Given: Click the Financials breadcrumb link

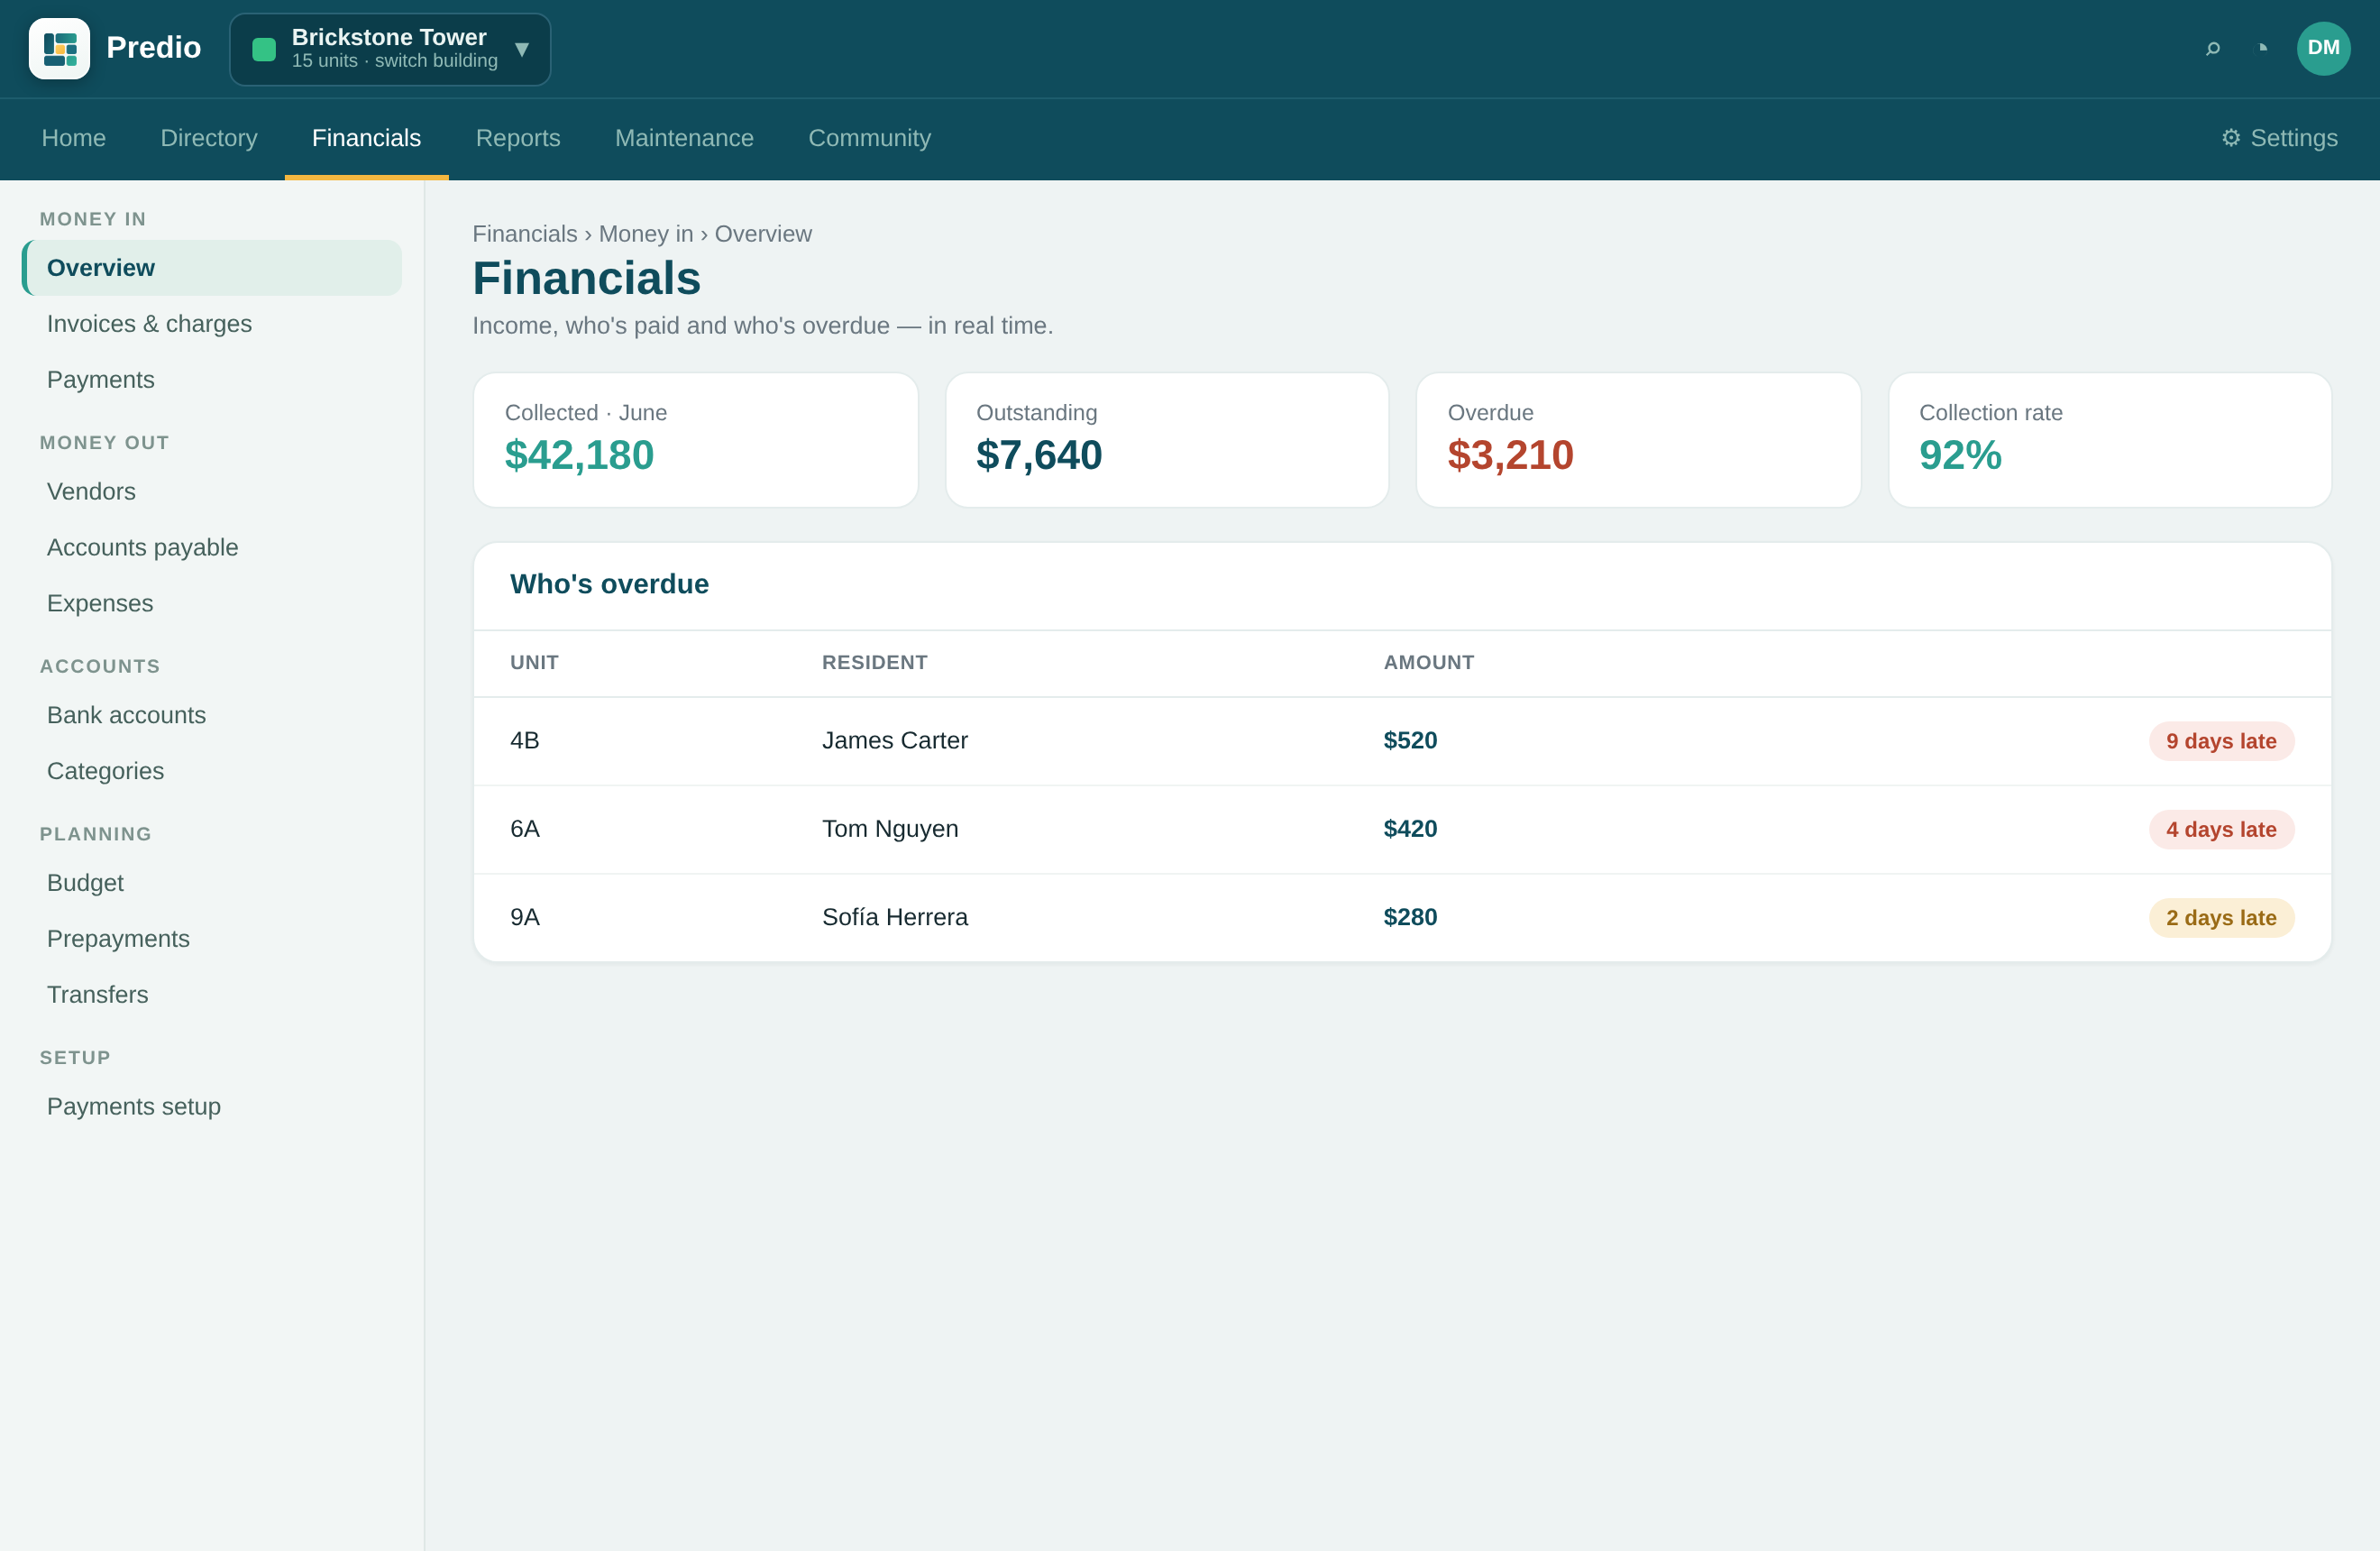Looking at the screenshot, I should pos(525,234).
